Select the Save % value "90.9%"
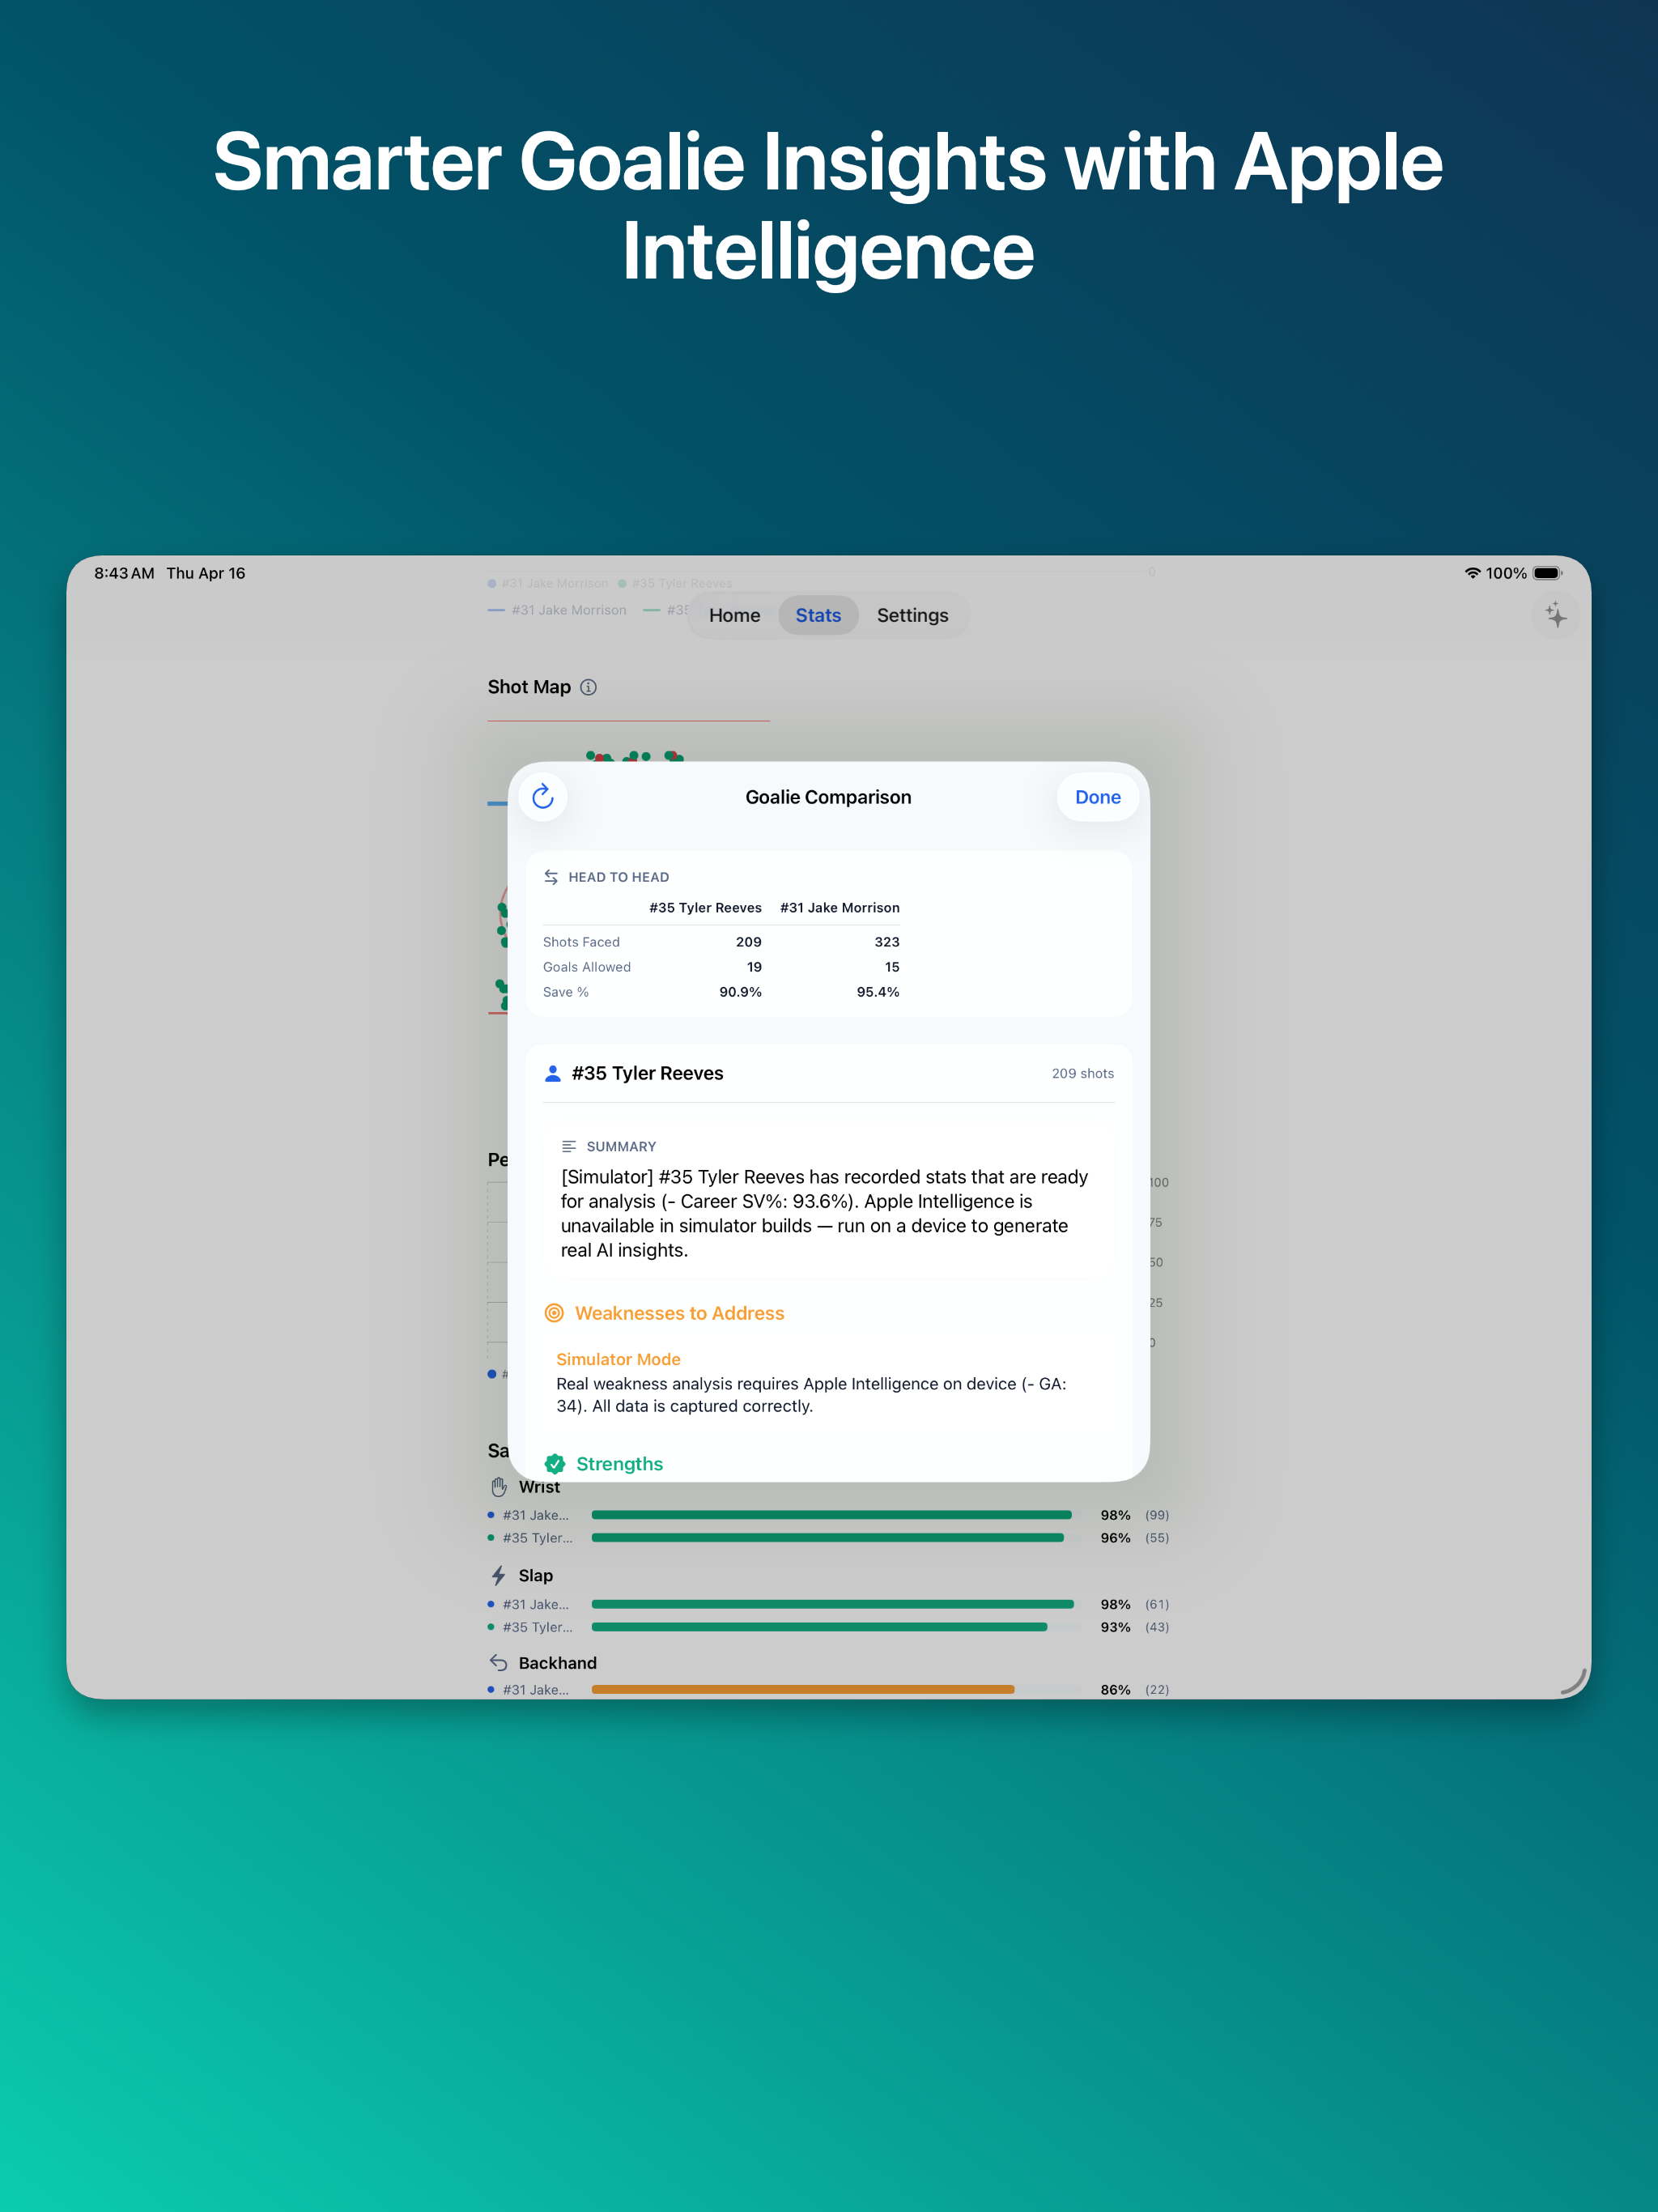 point(740,992)
